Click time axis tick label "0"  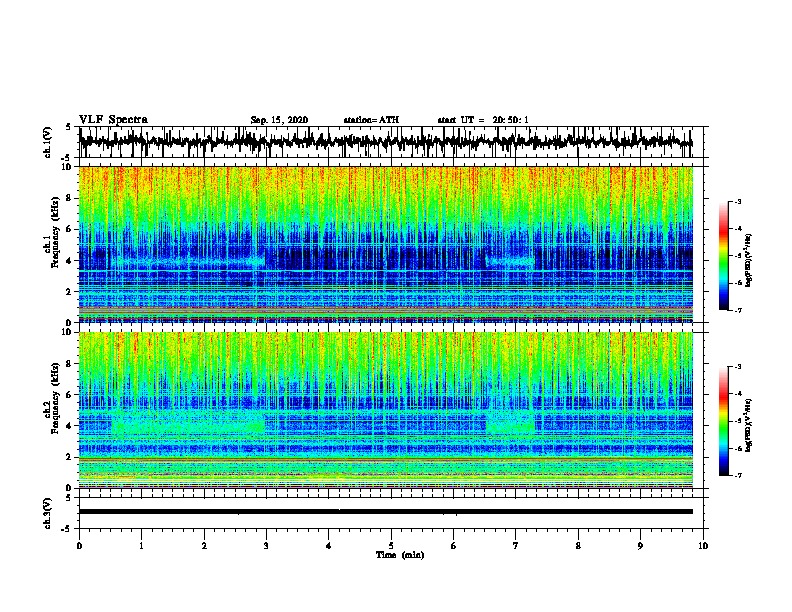[x=79, y=546]
